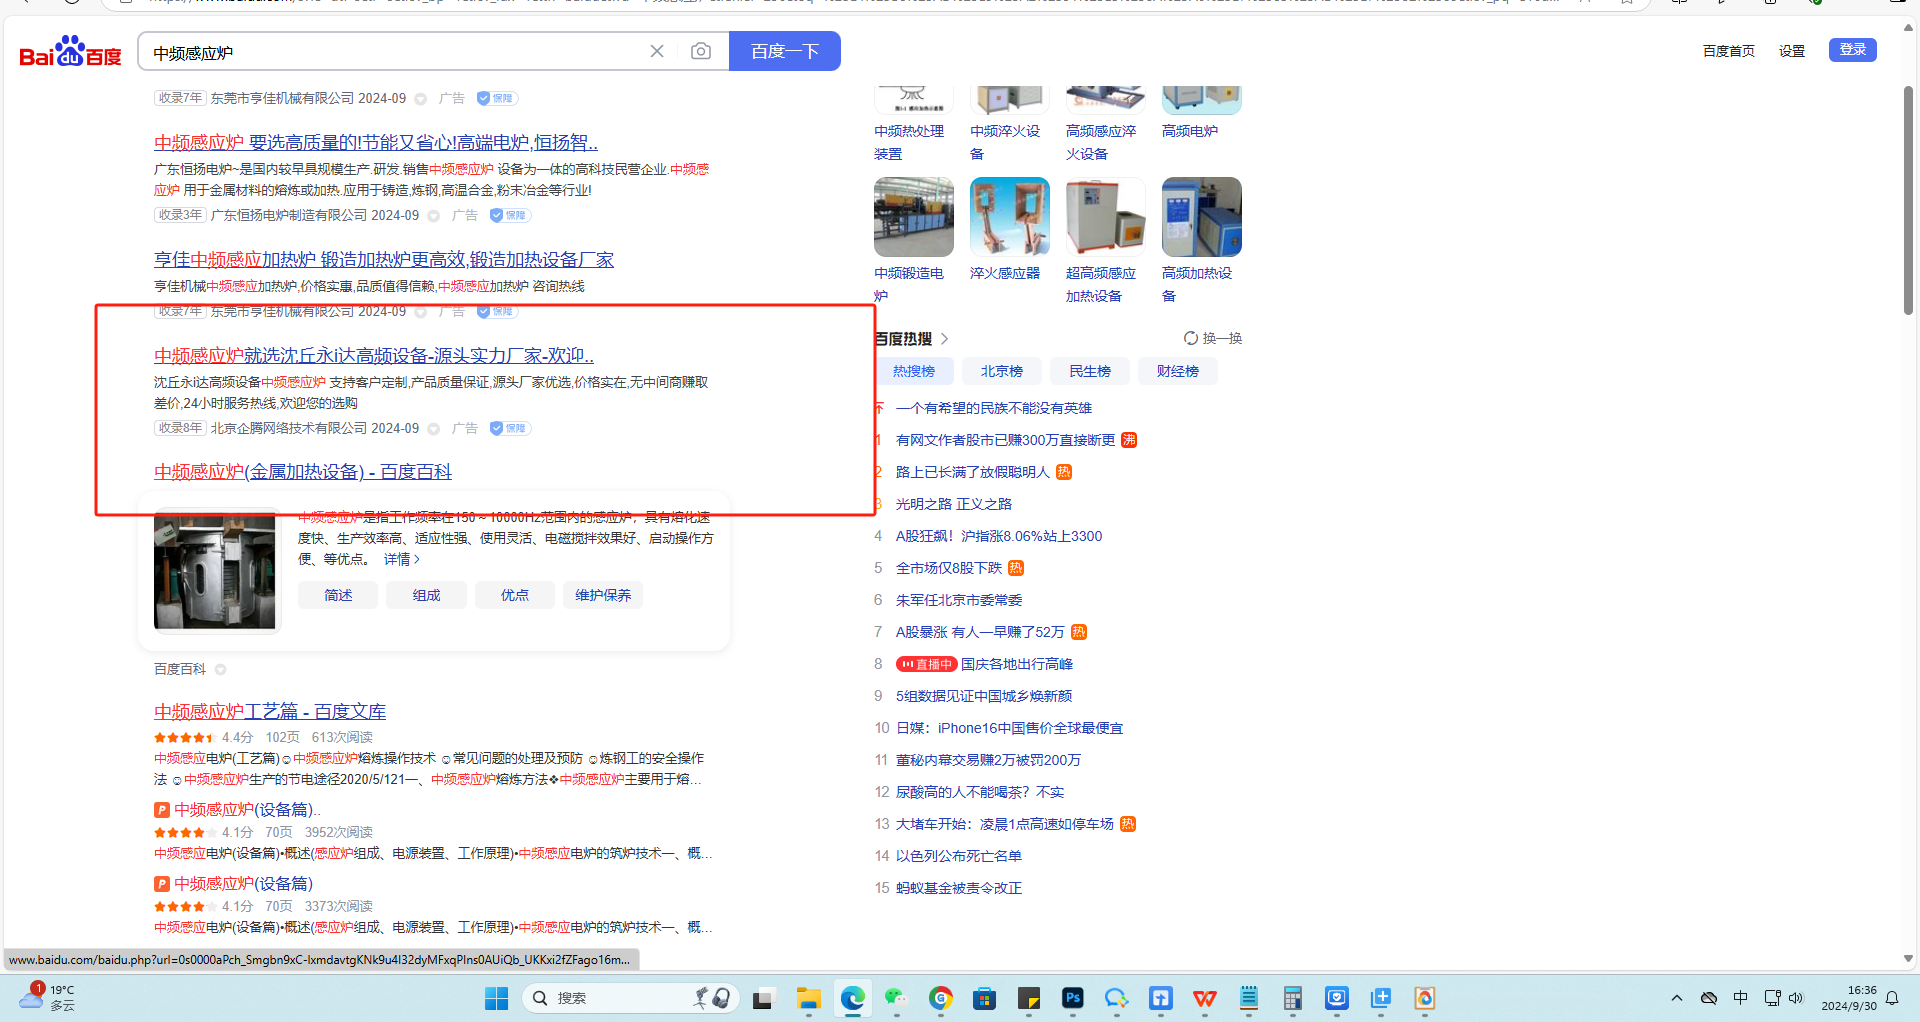Refresh hot searches with 换一换
The image size is (1920, 1022).
(x=1213, y=338)
